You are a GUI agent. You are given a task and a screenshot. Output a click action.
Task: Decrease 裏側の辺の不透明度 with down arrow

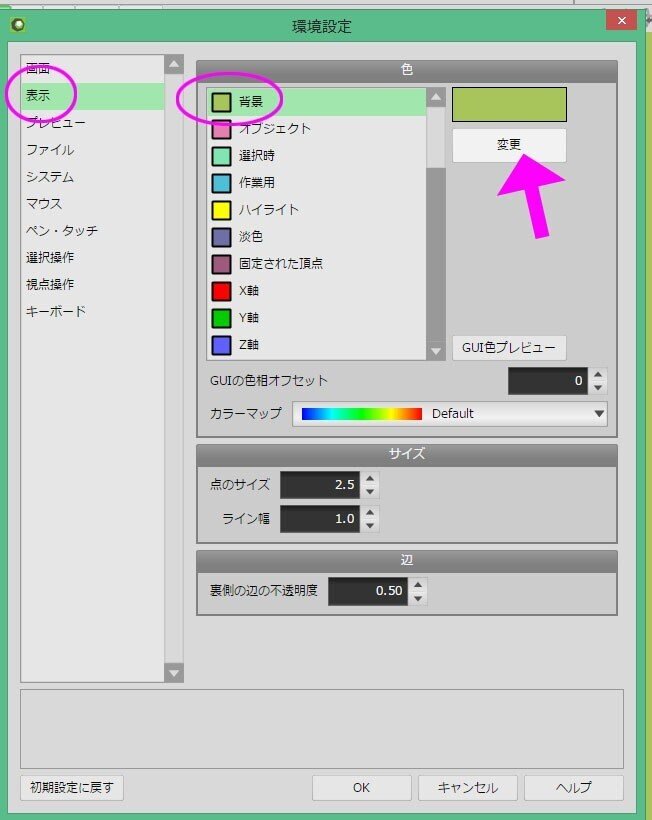(x=418, y=598)
